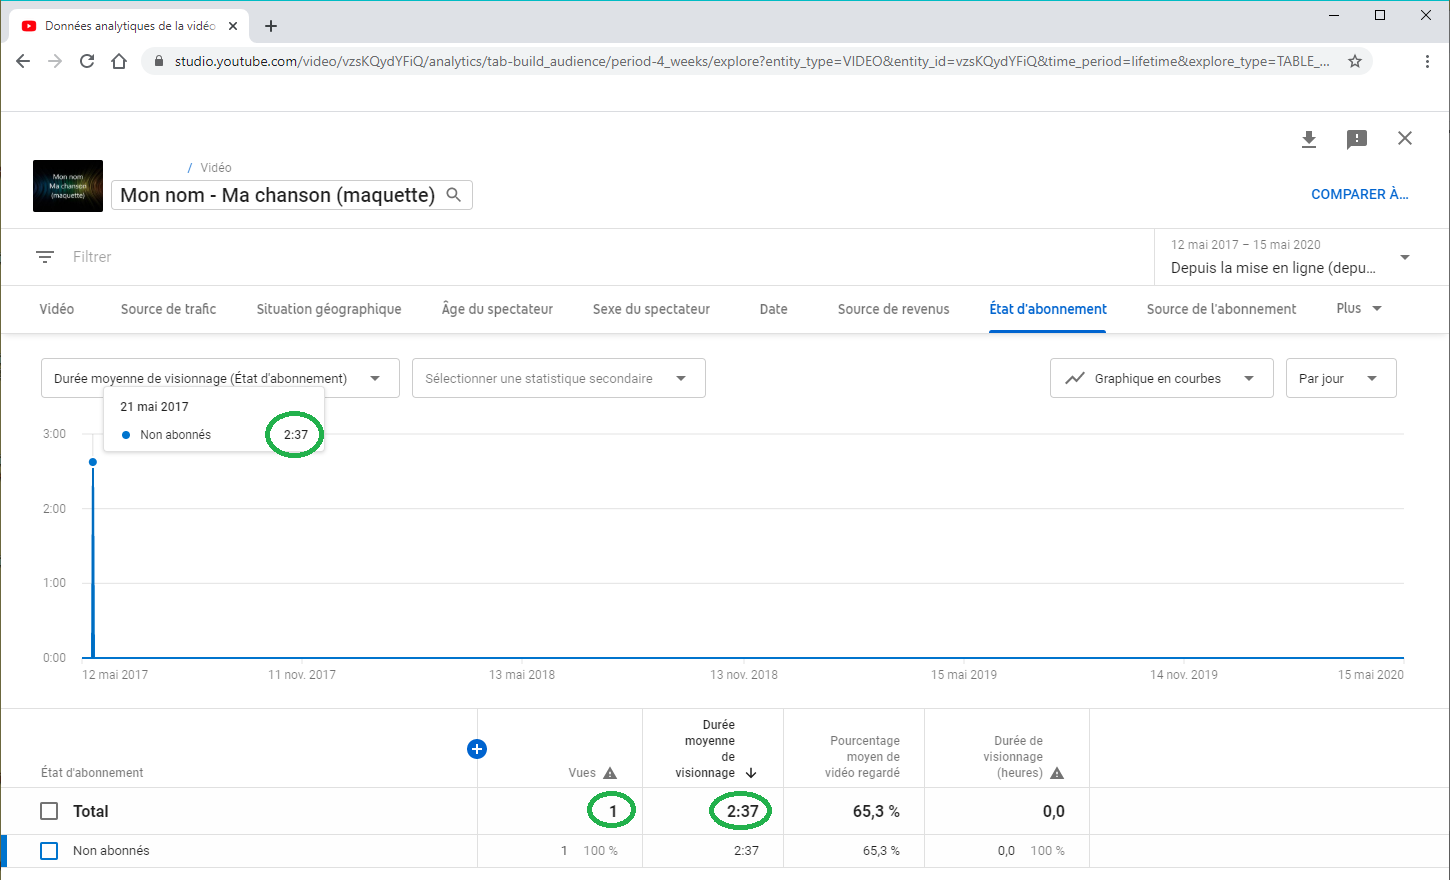The width and height of the screenshot is (1450, 880).
Task: Expand the date range dropdown arrow
Action: point(1405,257)
